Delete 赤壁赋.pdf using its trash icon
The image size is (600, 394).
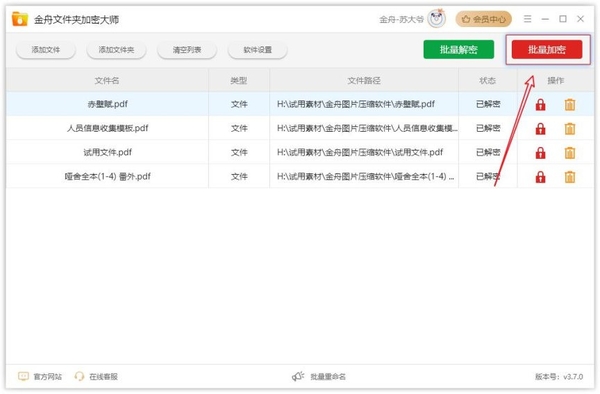pyautogui.click(x=570, y=104)
